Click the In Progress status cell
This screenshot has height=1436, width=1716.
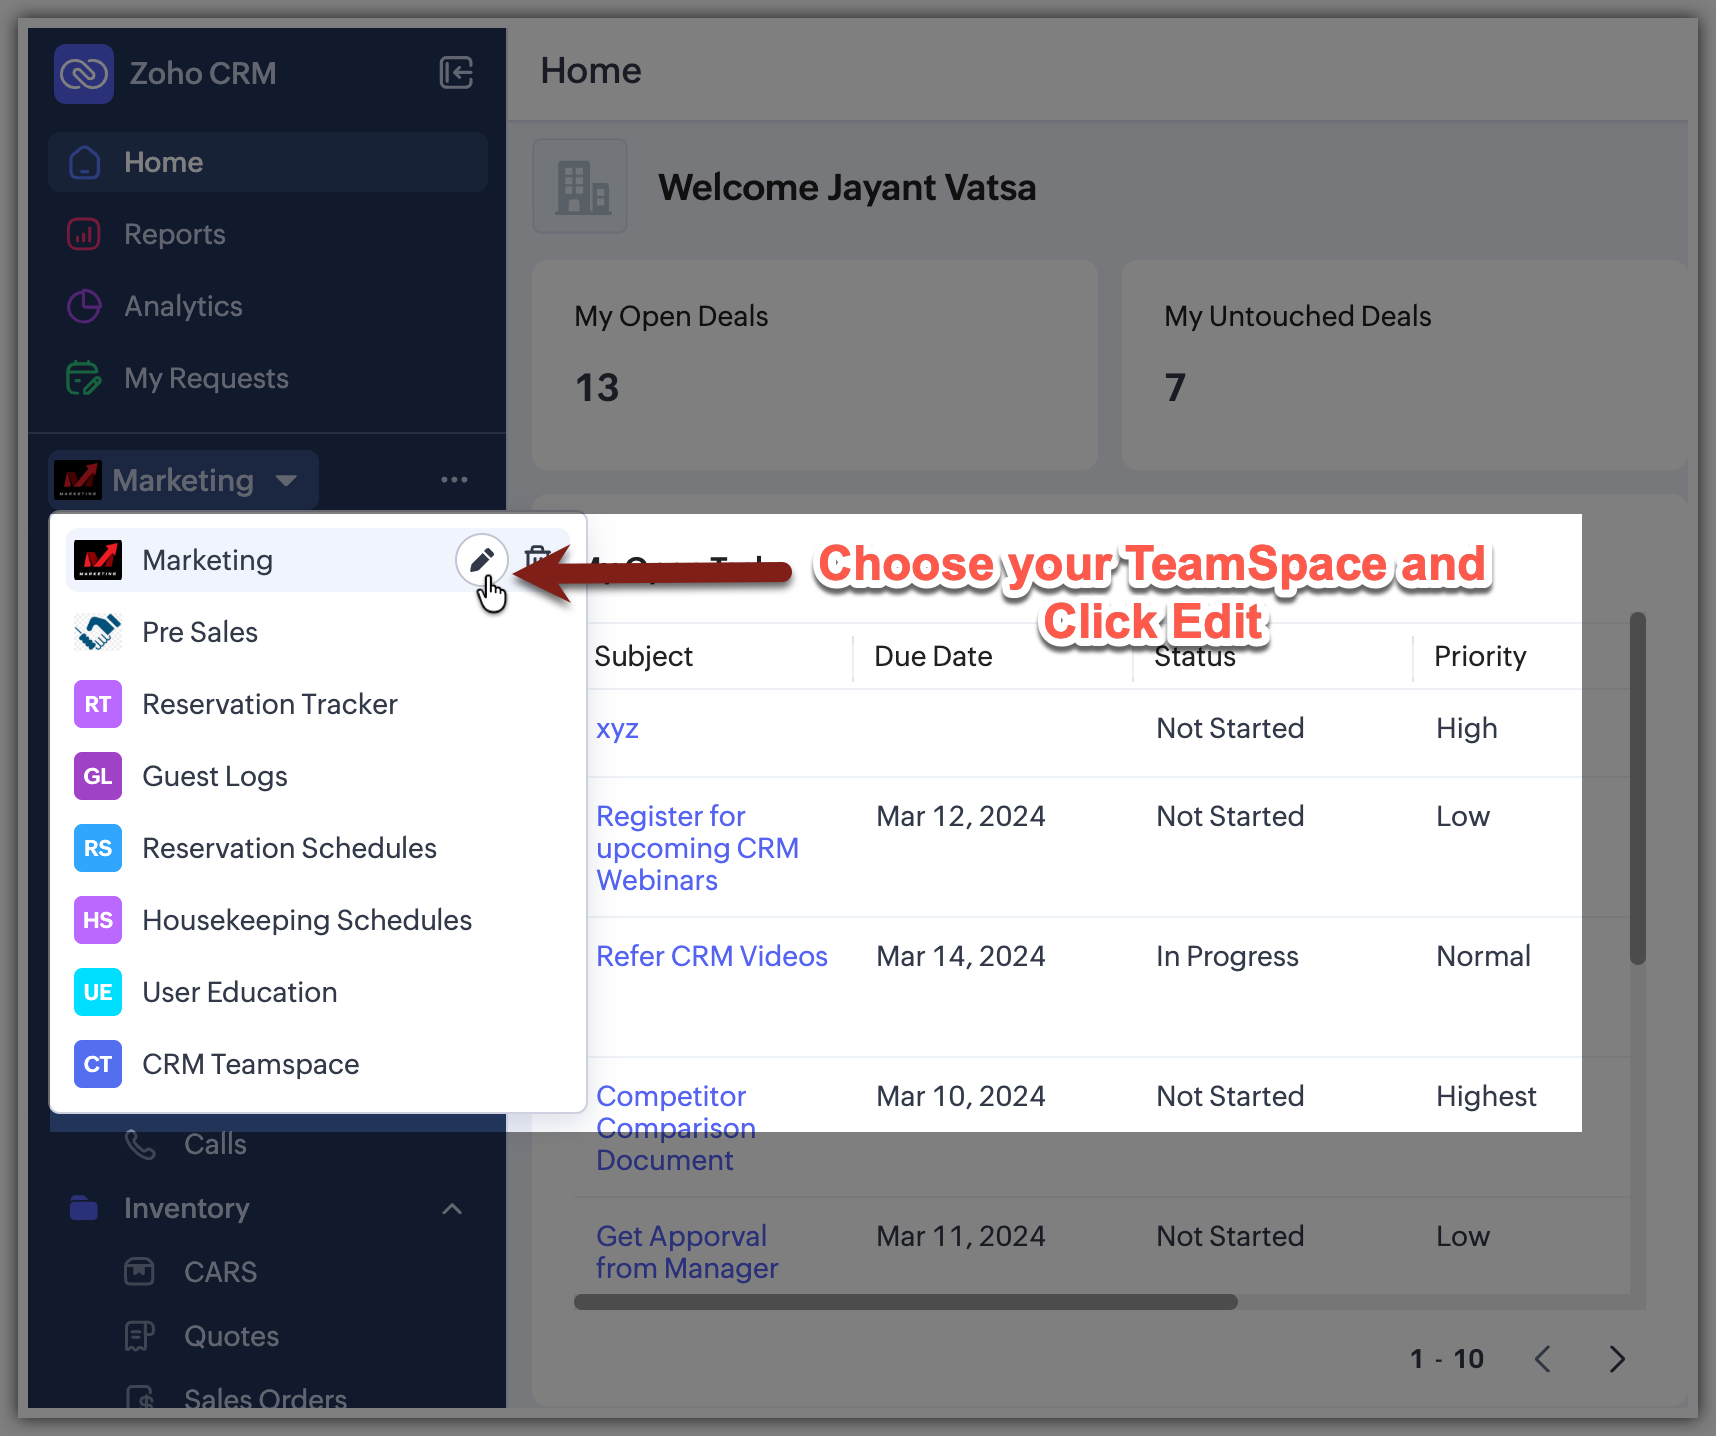coord(1227,956)
